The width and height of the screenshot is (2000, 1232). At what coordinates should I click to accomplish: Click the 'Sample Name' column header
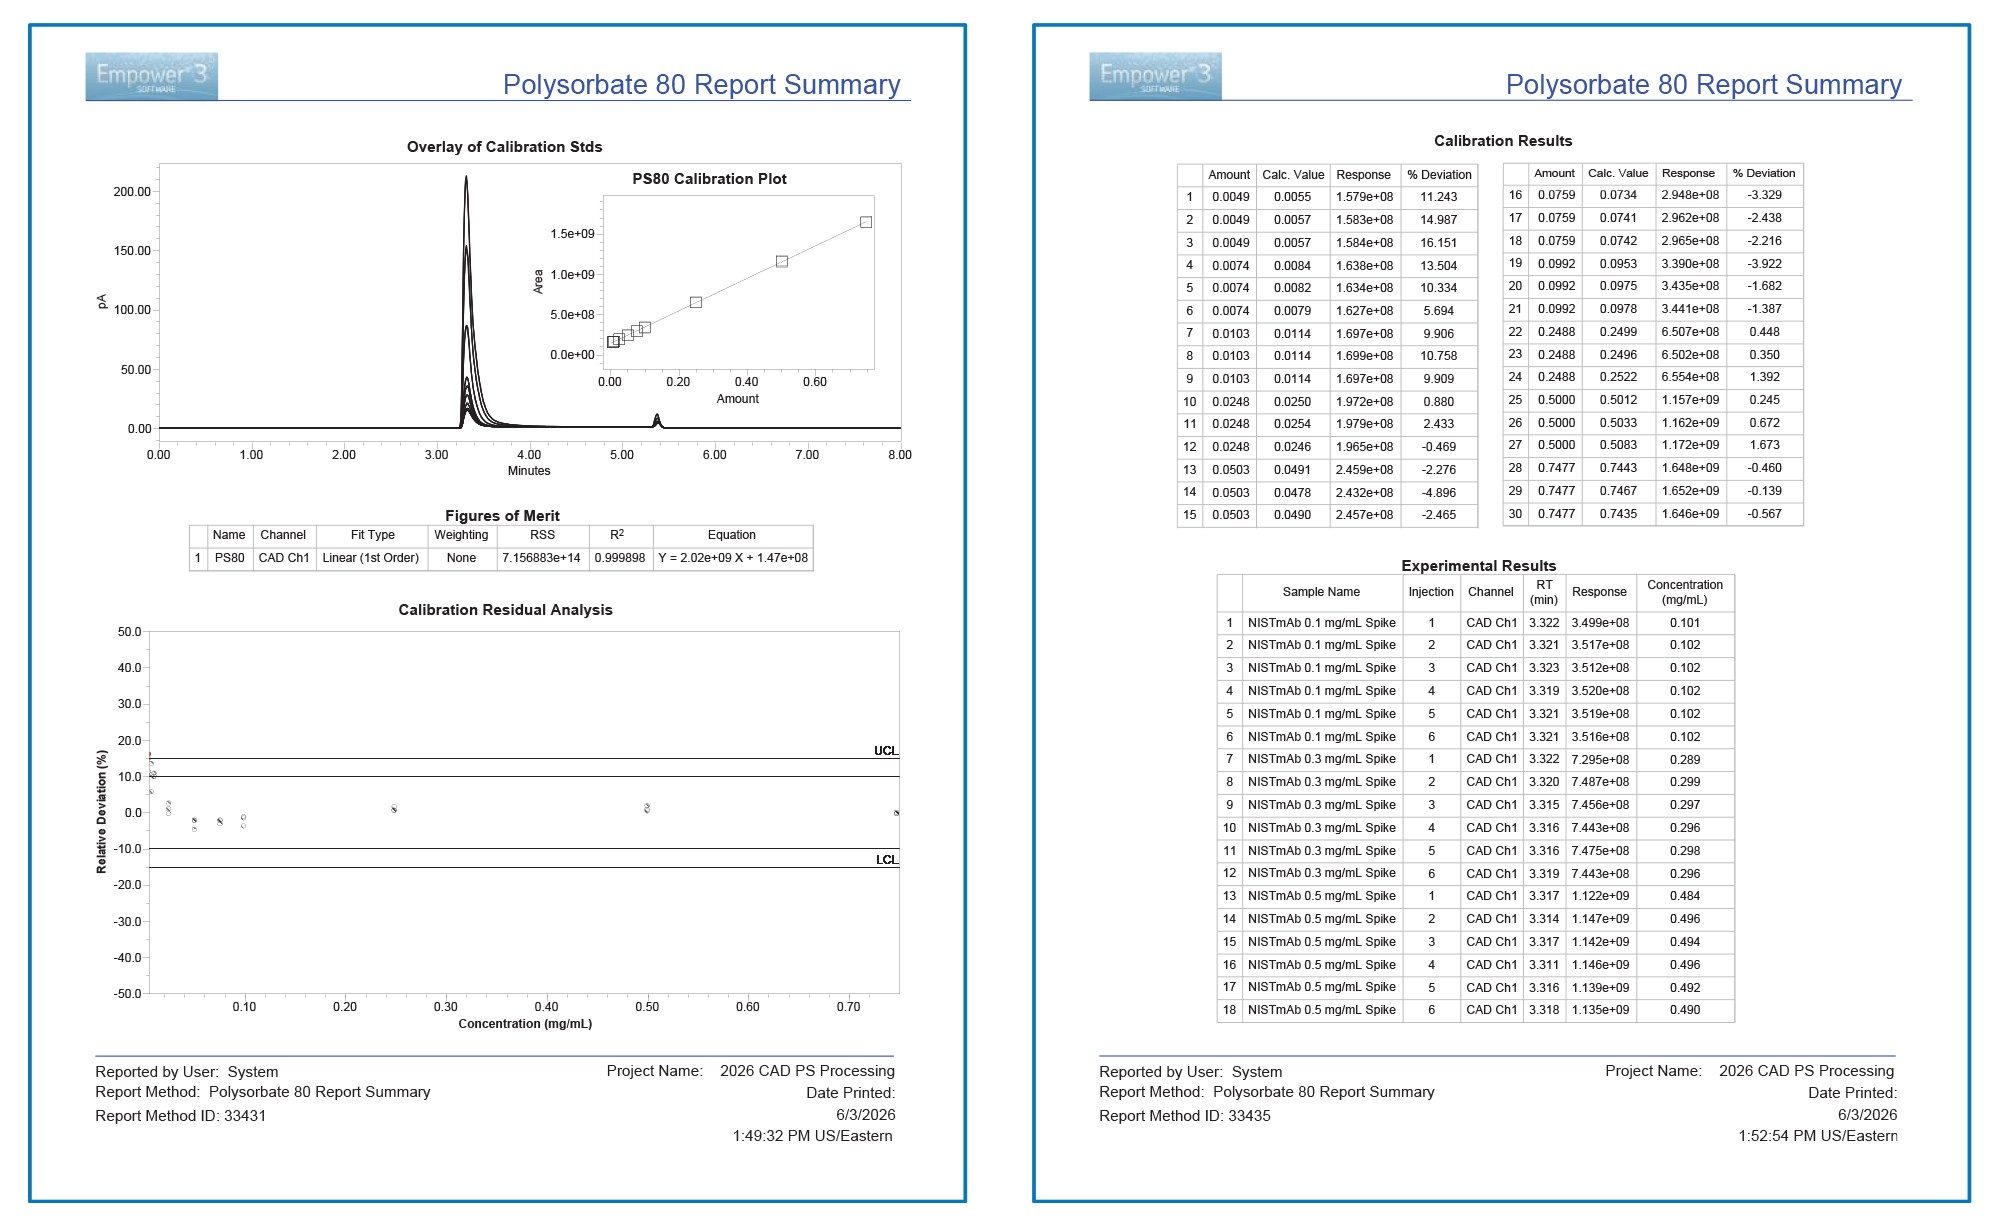pos(1321,592)
